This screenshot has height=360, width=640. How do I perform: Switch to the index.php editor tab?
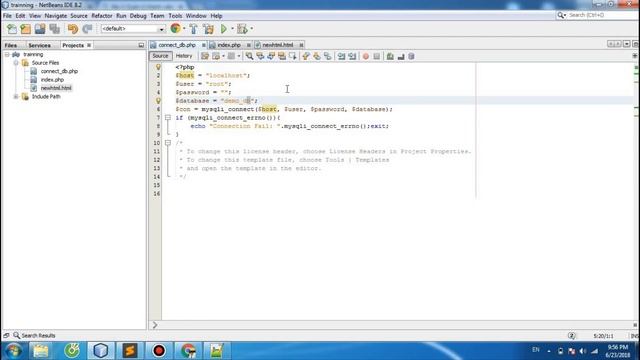point(229,45)
